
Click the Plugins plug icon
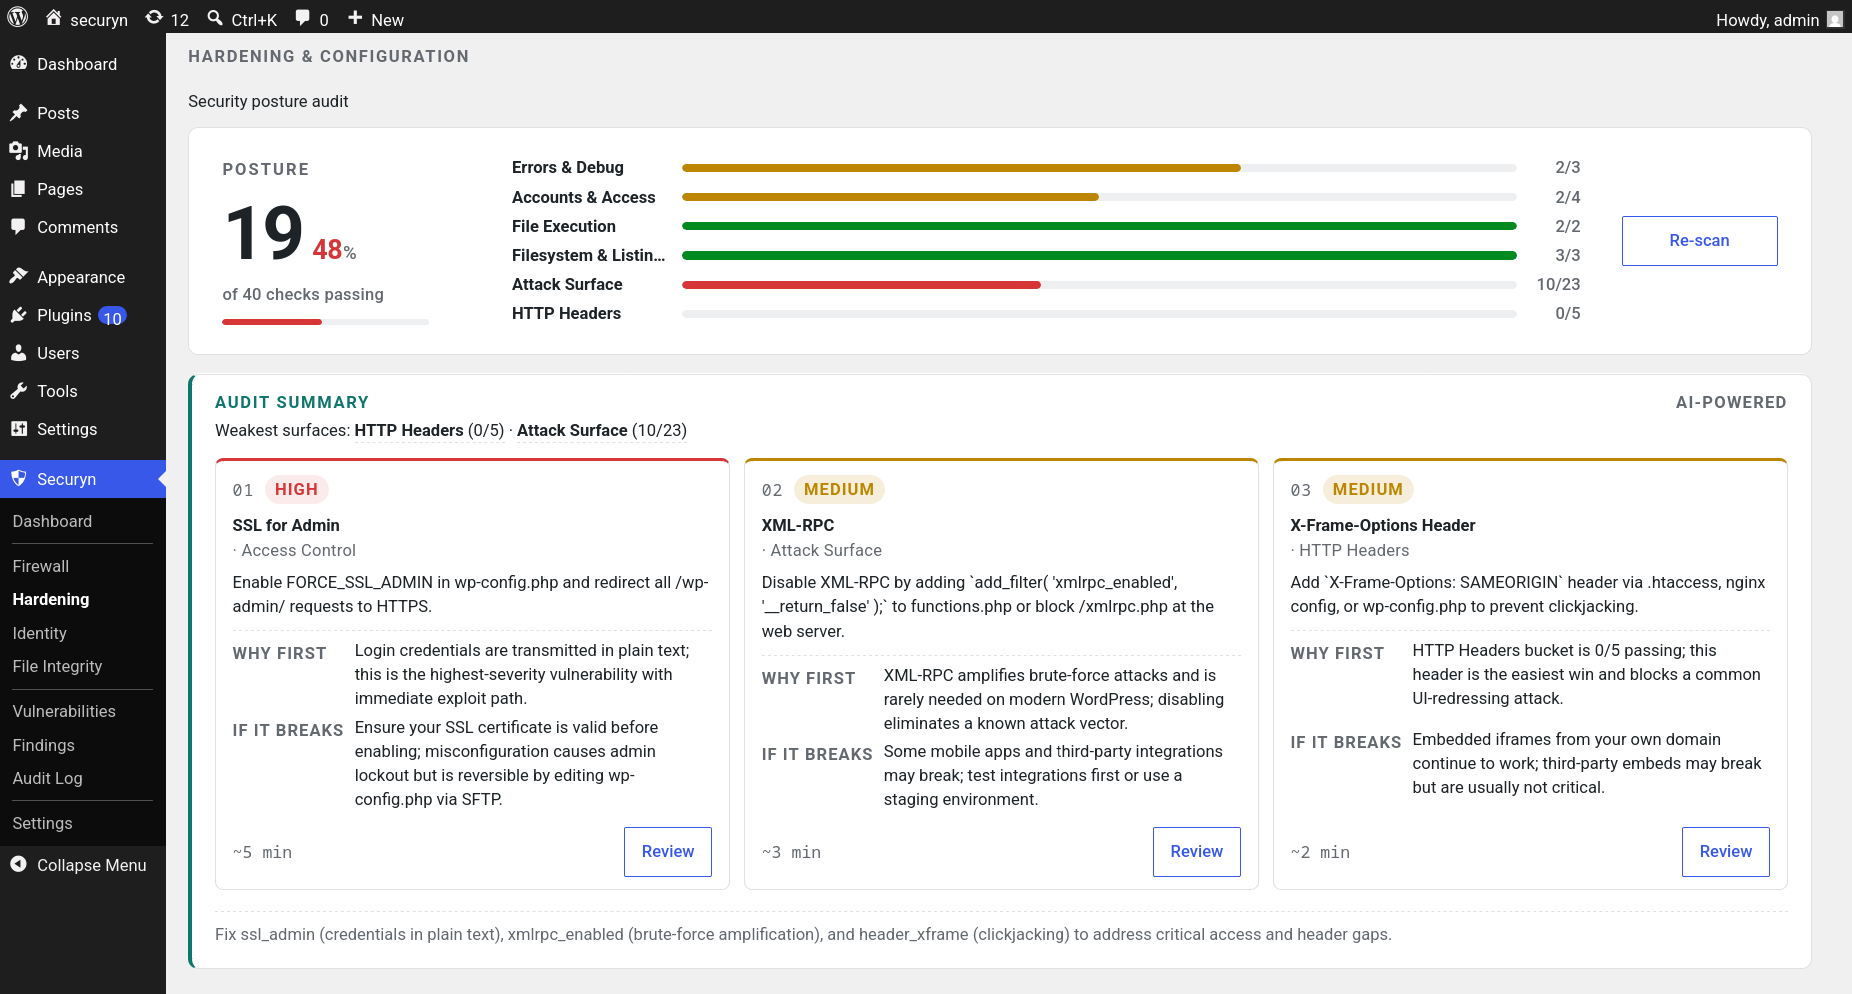[x=18, y=314]
